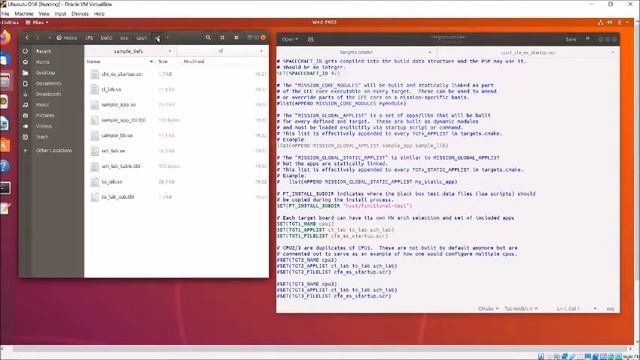This screenshot has width=640, height=360.
Task: Open Ubuntu Software from dock
Action: point(5,144)
